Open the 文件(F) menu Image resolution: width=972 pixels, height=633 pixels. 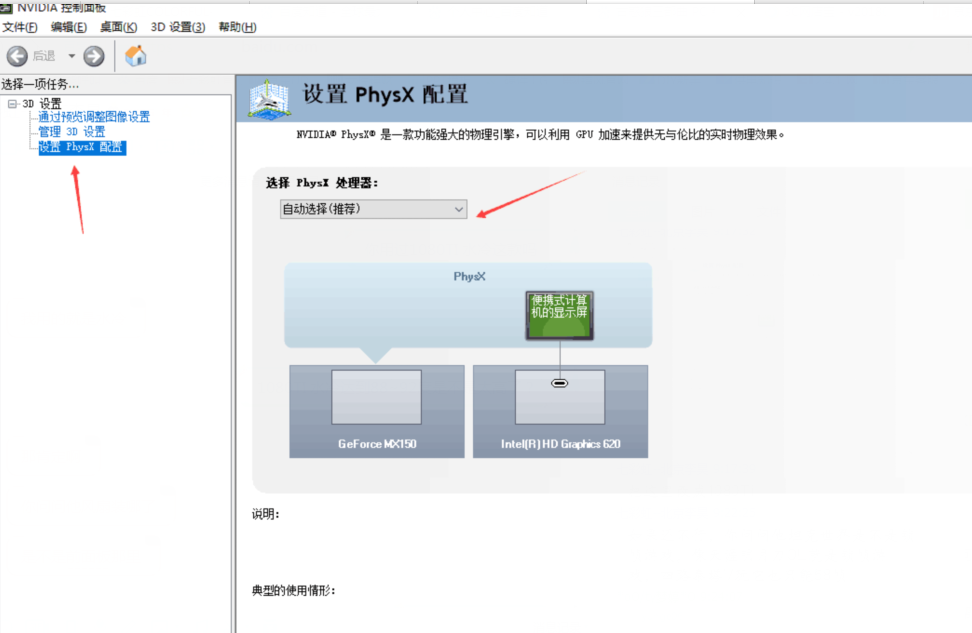coord(20,27)
